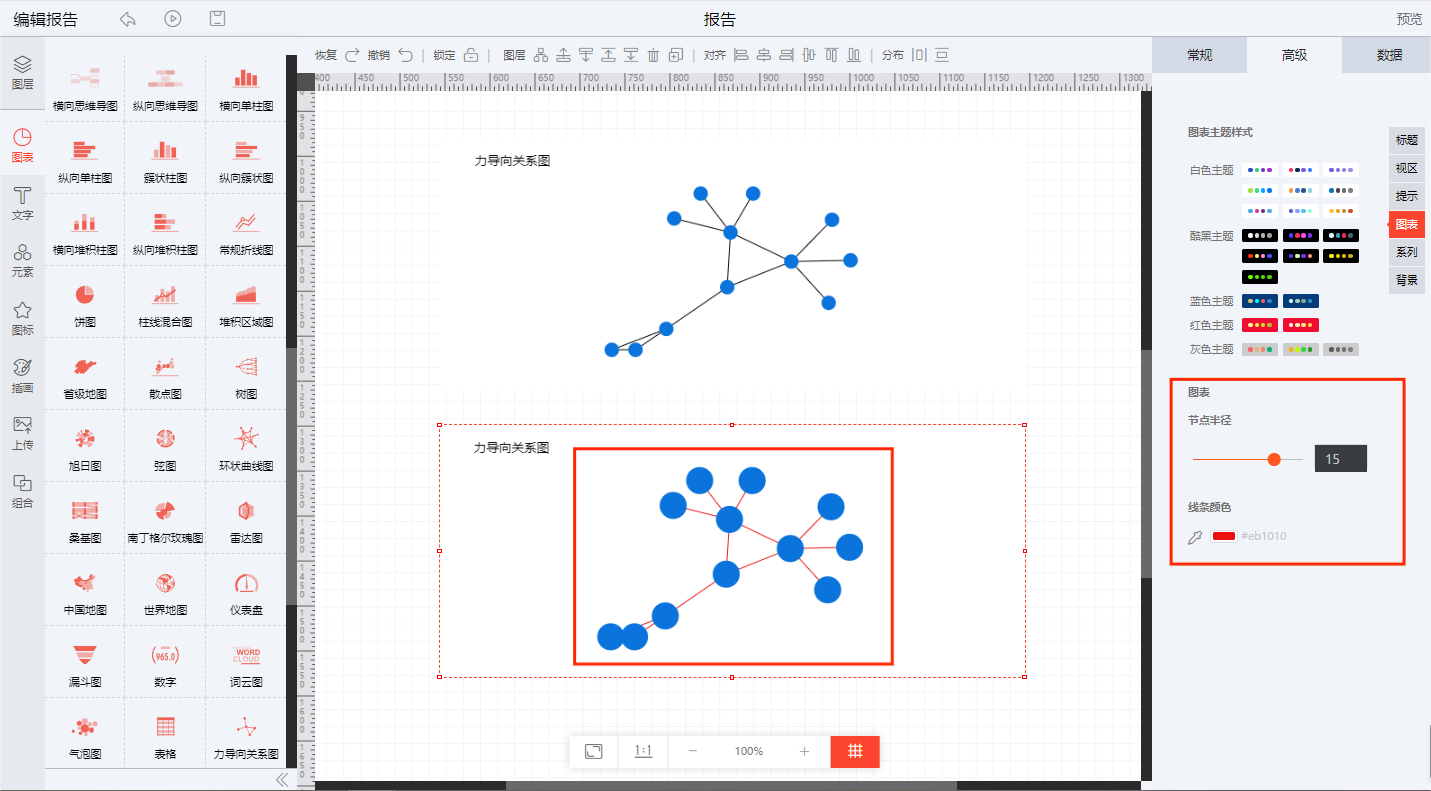1431x791 pixels.
Task: Toggle the grid display button
Action: (855, 751)
